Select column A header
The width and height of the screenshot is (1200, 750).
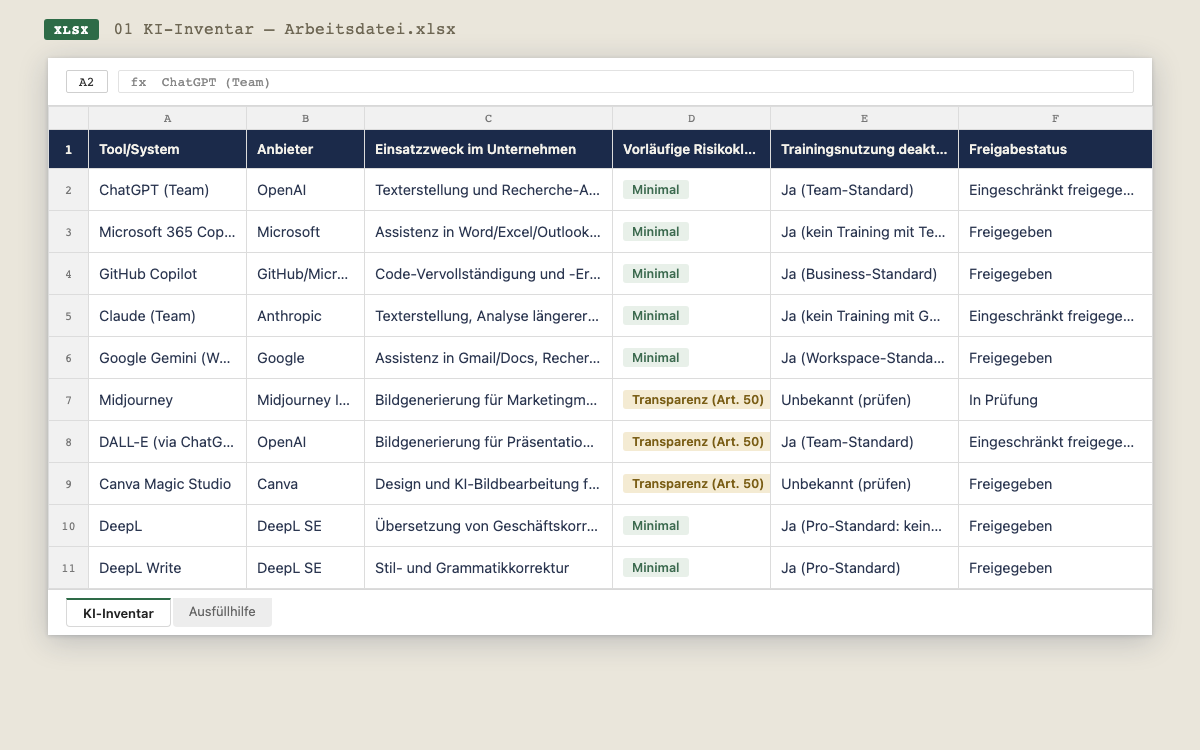(167, 118)
